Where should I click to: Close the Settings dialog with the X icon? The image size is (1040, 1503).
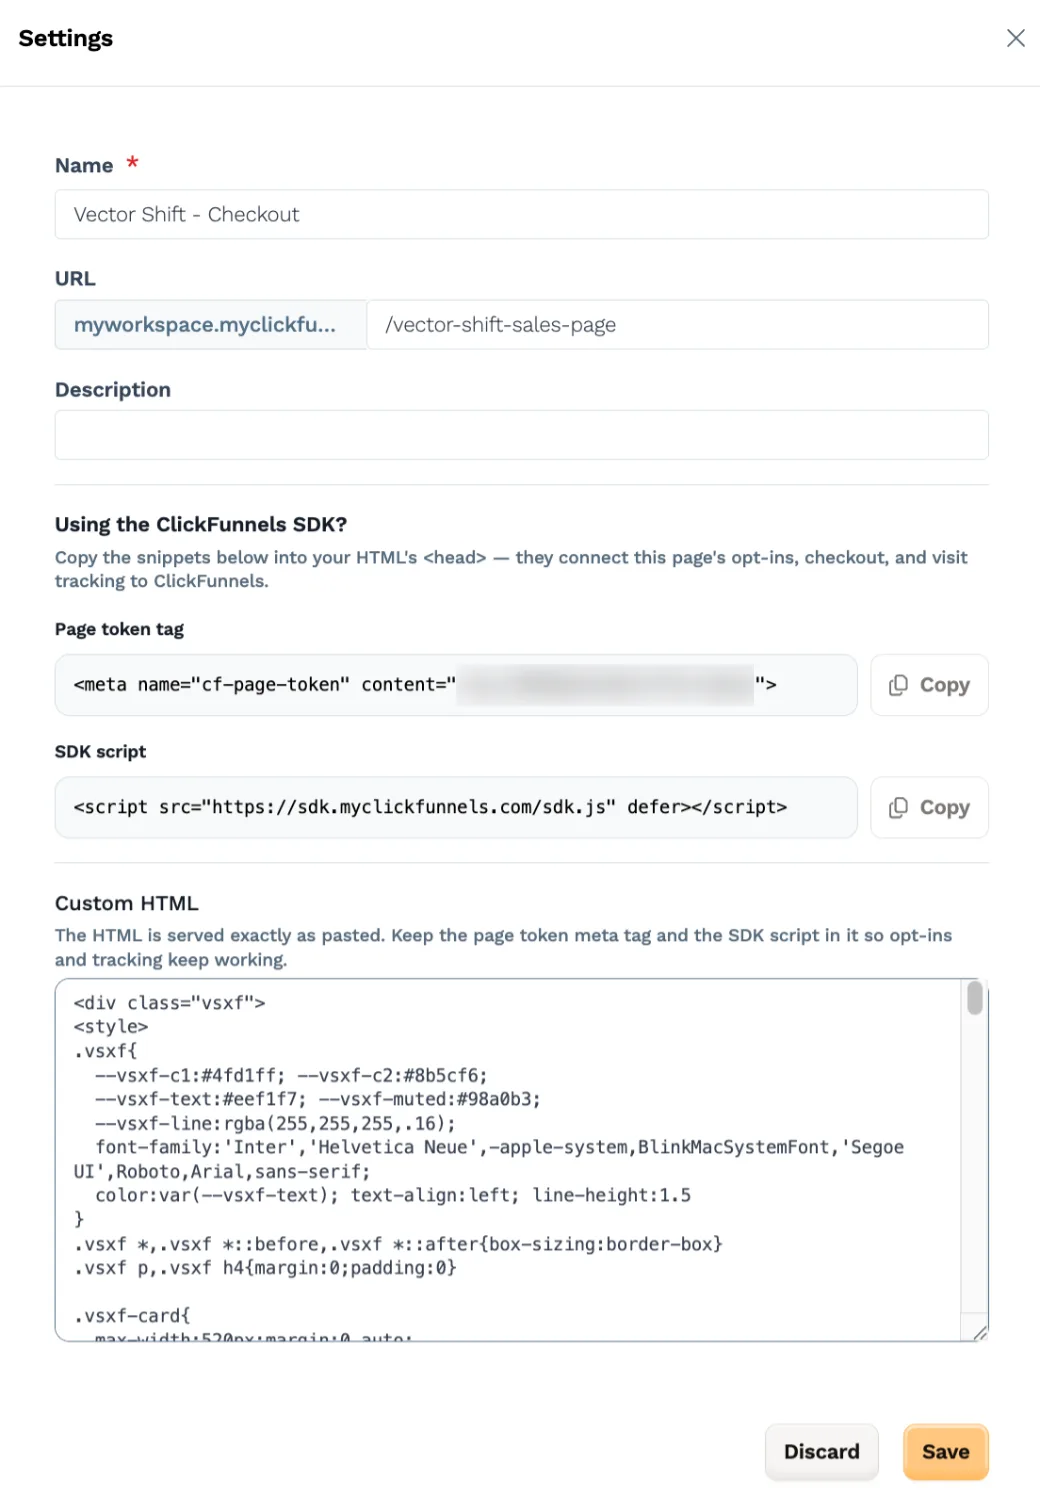[1015, 38]
